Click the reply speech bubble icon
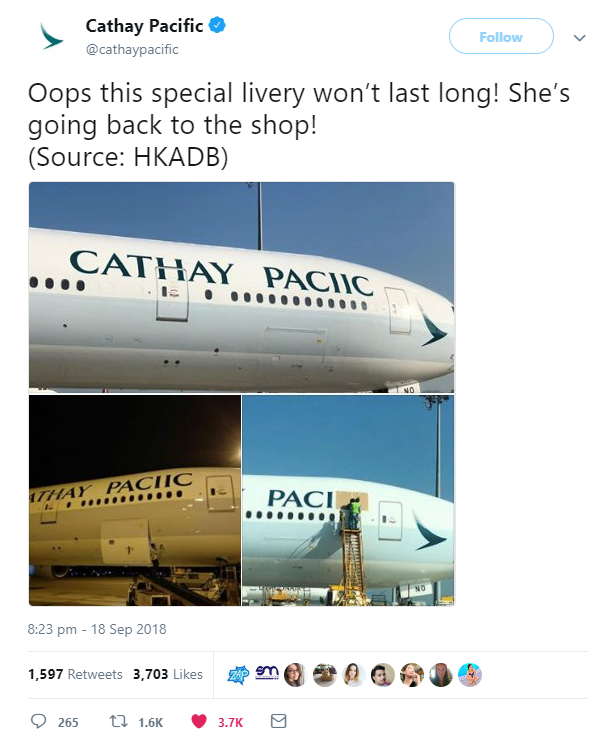This screenshot has width=613, height=745. coord(40,721)
